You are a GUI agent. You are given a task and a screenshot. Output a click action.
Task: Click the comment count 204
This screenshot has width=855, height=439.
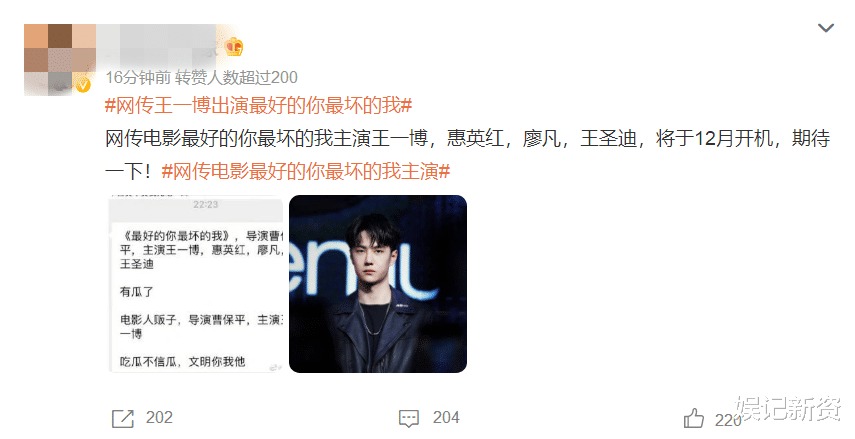(x=446, y=418)
